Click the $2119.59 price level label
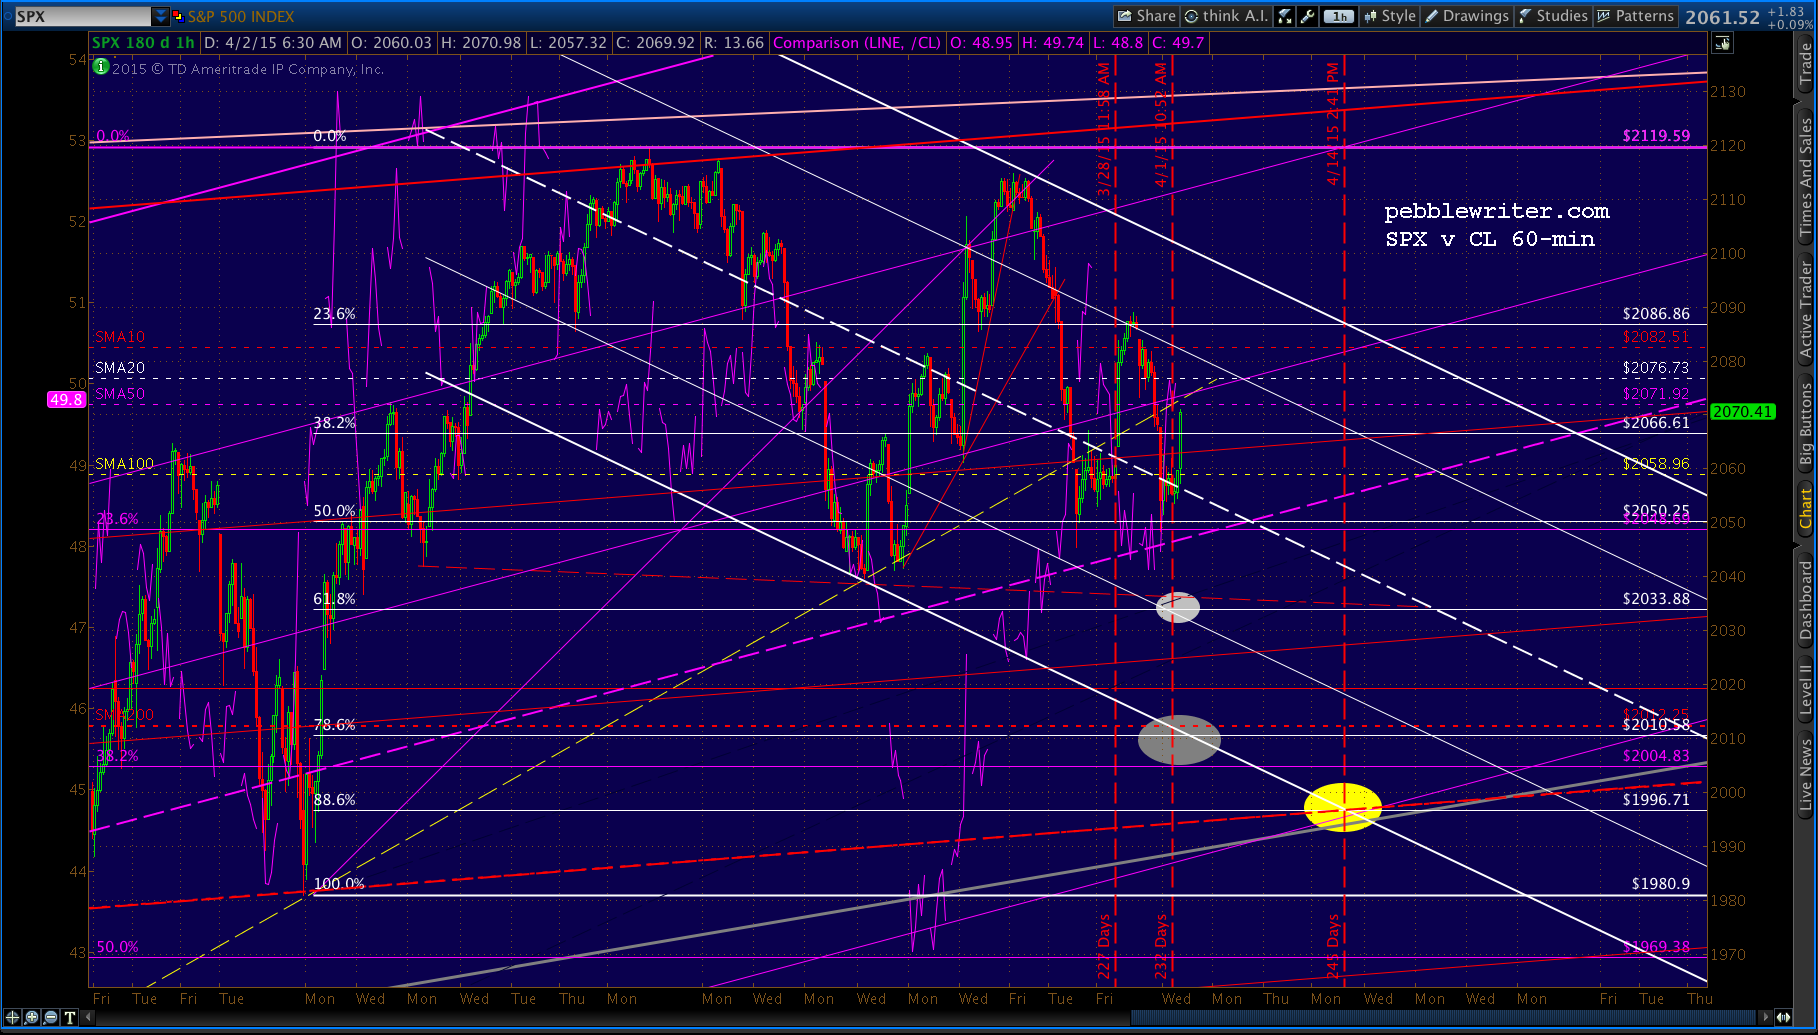1818x1035 pixels. tap(1656, 136)
